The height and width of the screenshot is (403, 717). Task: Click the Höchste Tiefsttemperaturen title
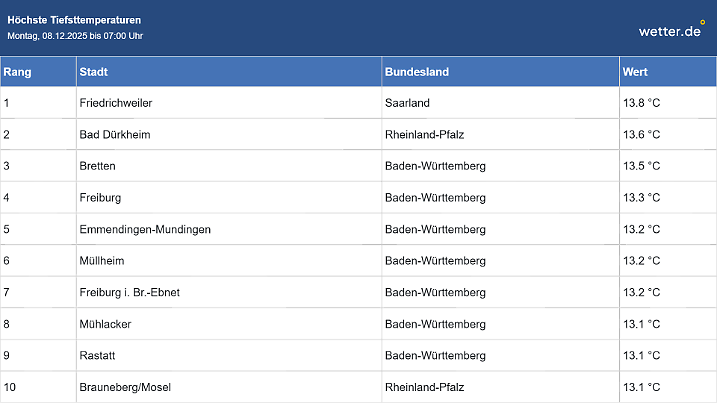click(x=74, y=20)
